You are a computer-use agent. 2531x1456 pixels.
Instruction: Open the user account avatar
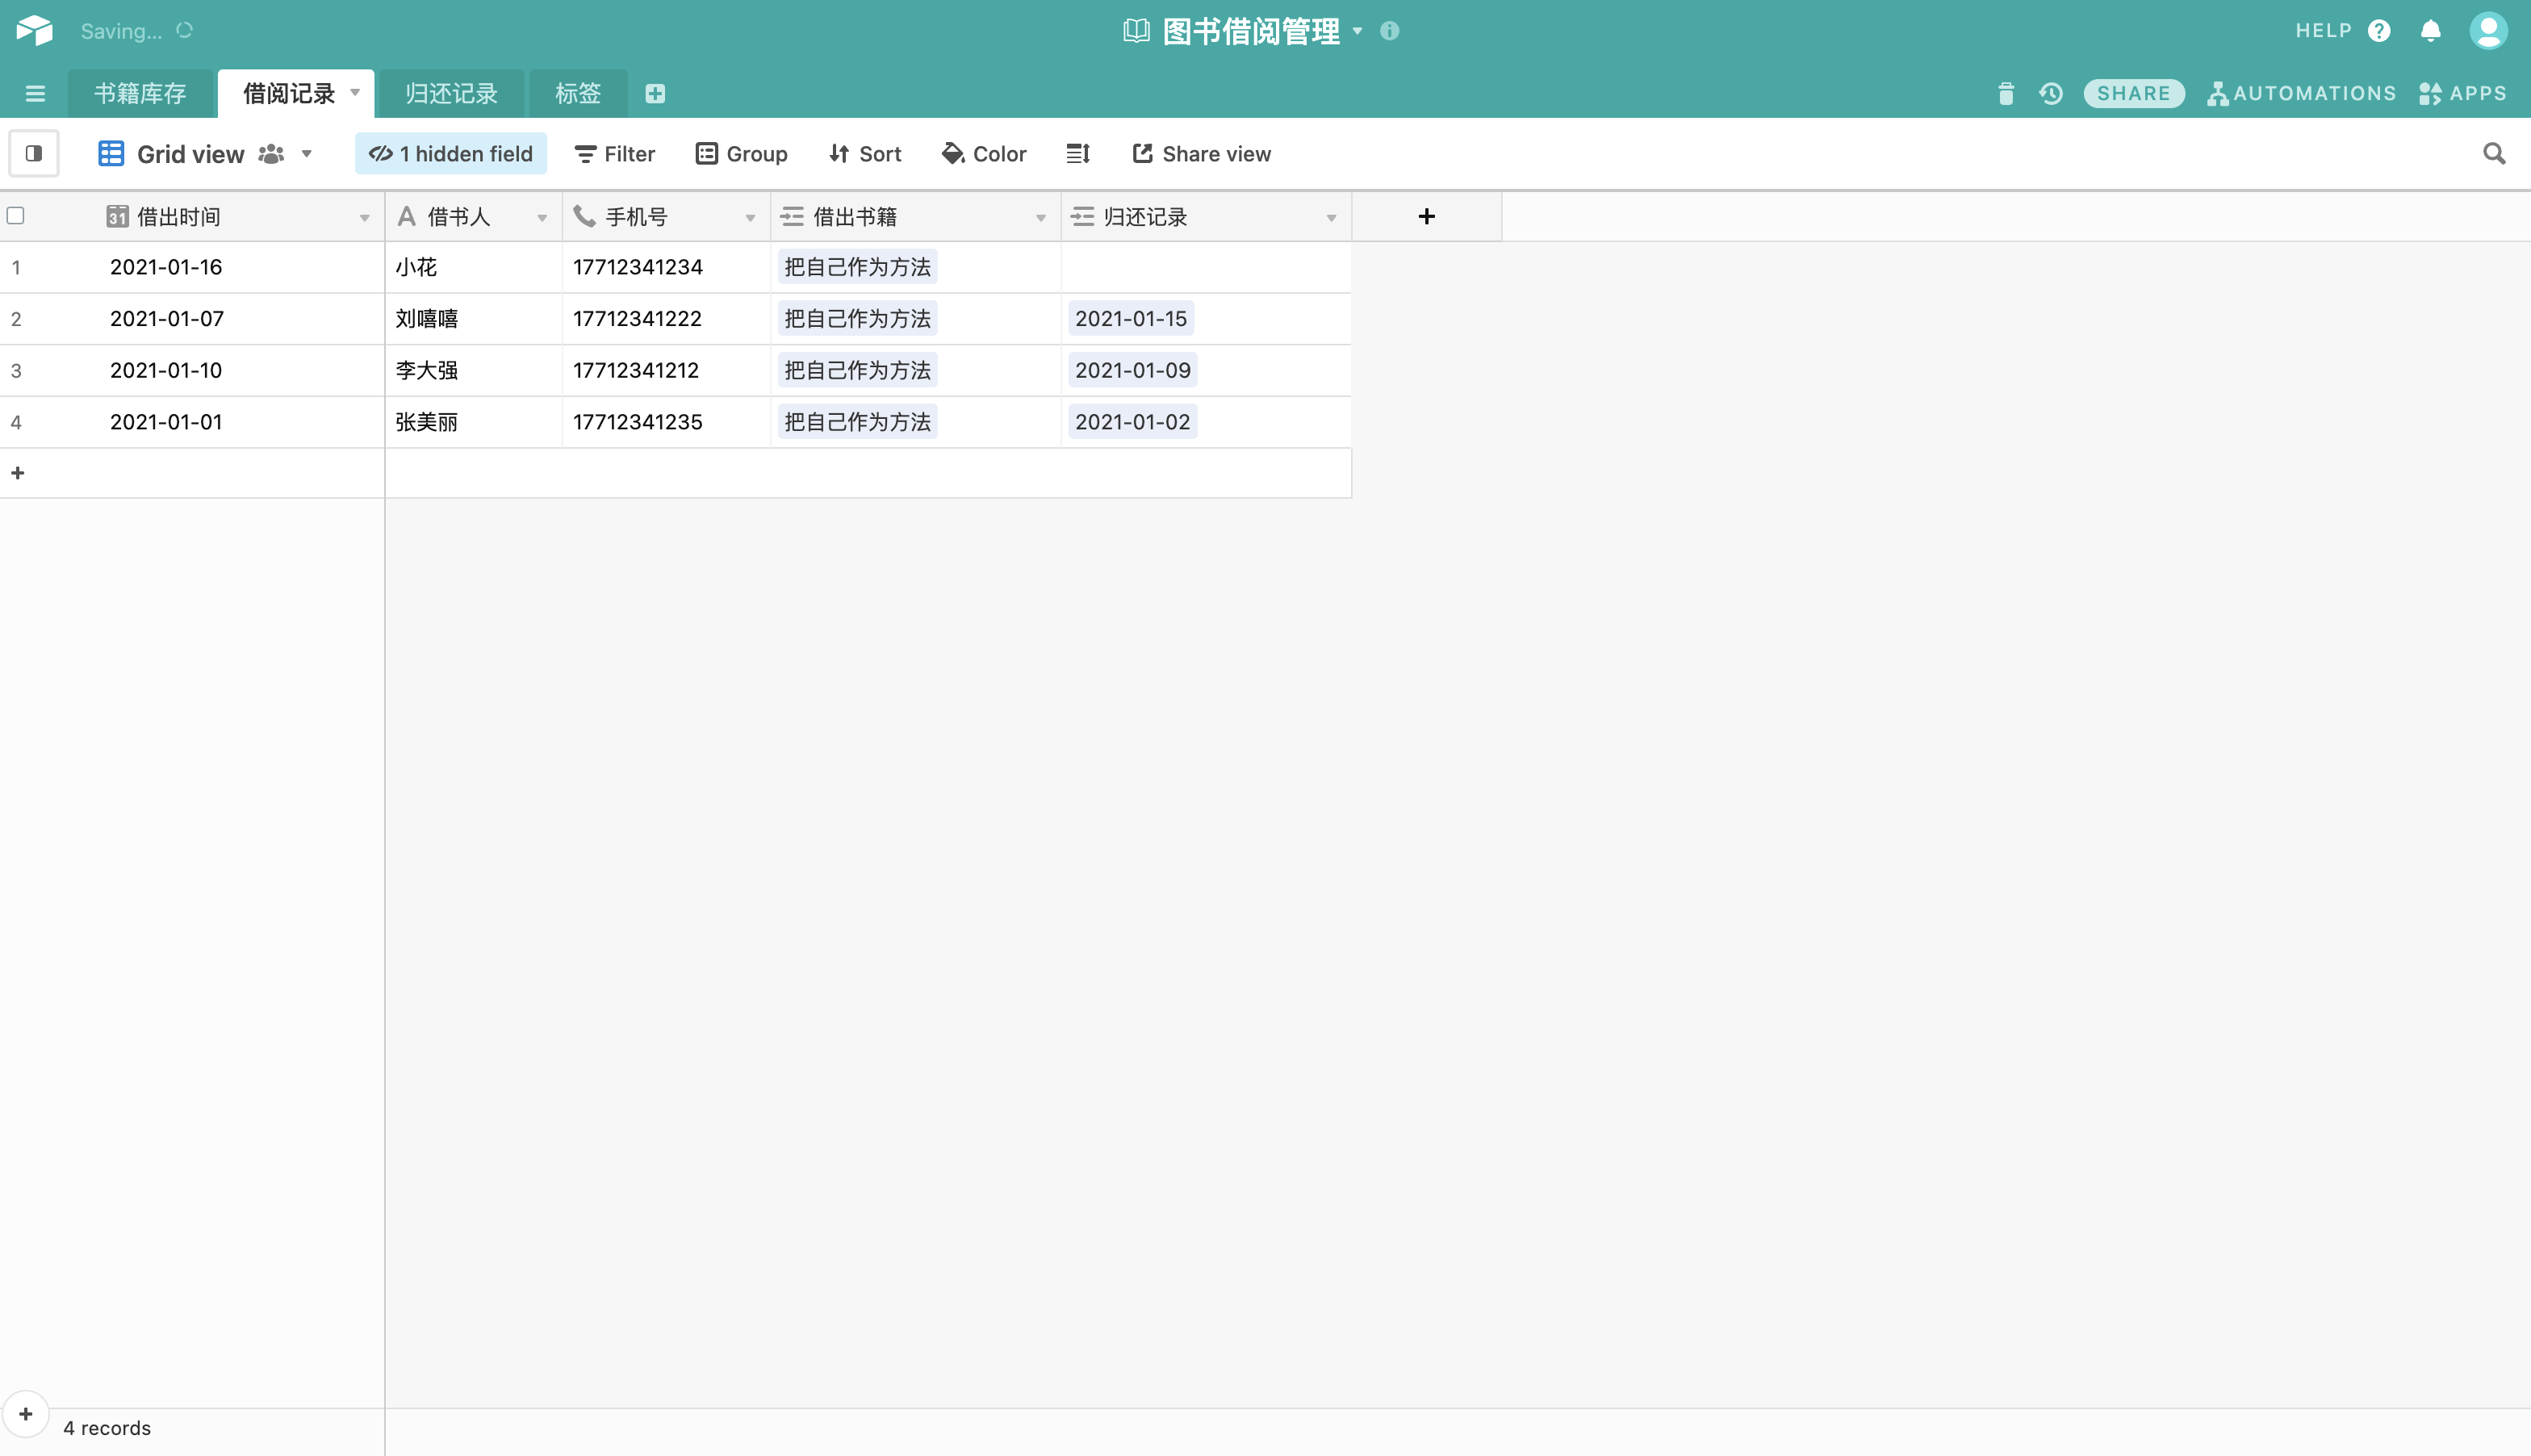click(2487, 31)
